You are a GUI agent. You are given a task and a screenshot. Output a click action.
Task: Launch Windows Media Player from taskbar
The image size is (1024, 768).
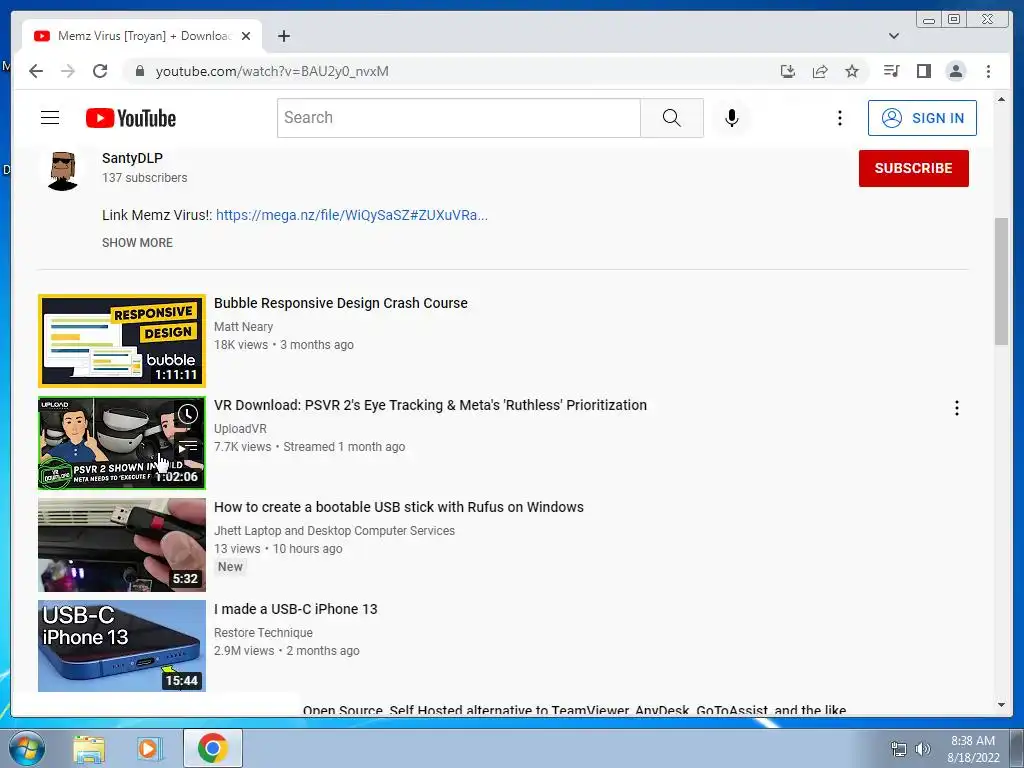point(149,748)
